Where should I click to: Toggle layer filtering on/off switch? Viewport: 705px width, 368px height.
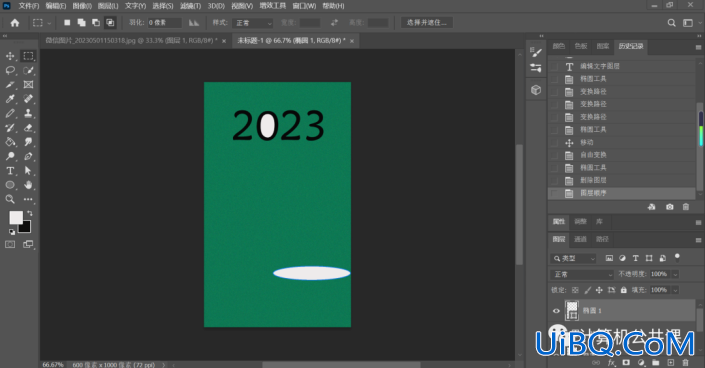677,258
